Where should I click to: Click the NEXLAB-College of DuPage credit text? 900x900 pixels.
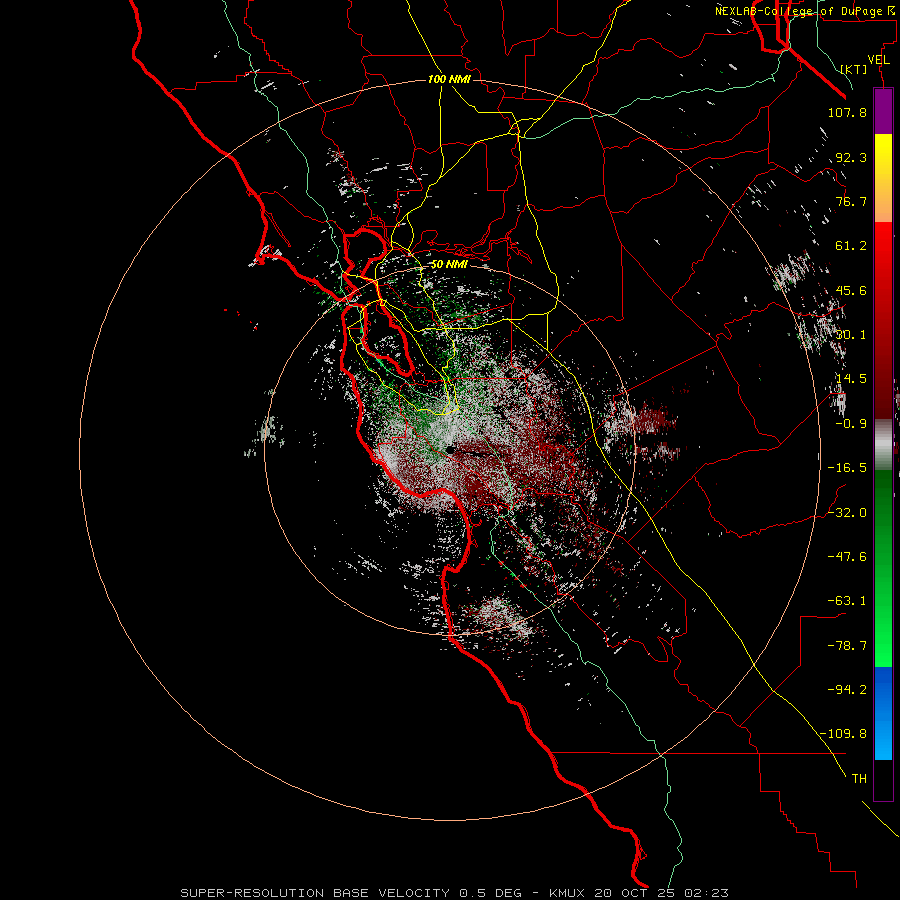pos(804,10)
